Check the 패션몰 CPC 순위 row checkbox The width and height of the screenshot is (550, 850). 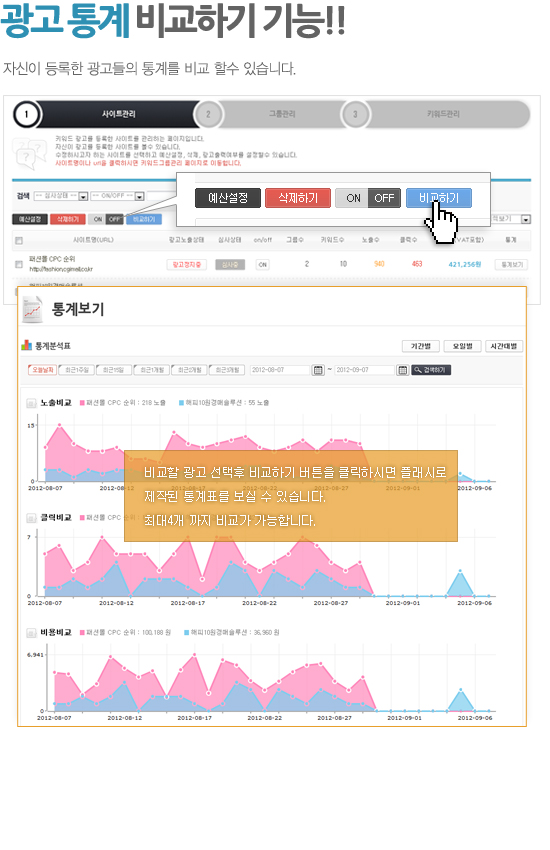pyautogui.click(x=19, y=265)
